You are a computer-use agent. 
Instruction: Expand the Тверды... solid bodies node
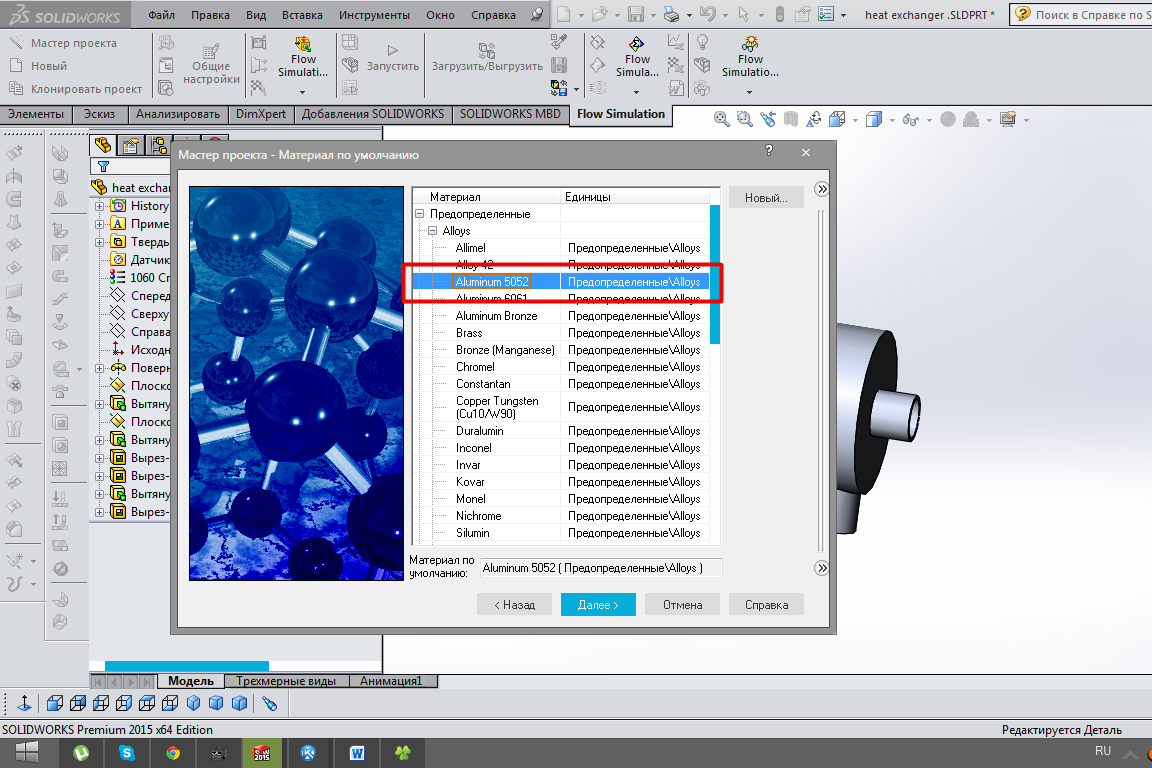[x=99, y=242]
